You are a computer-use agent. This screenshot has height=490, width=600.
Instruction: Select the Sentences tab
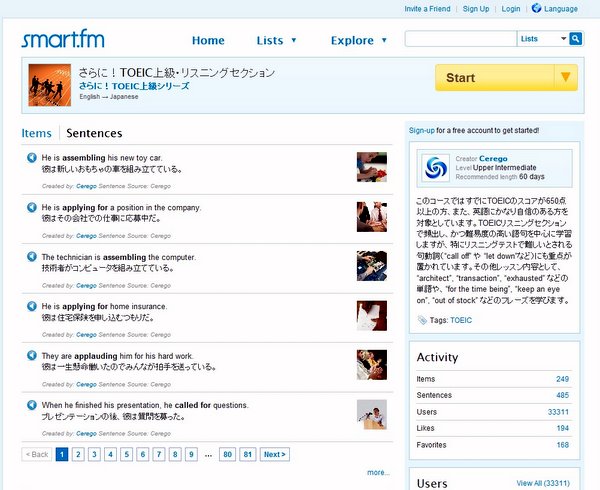pyautogui.click(x=94, y=133)
